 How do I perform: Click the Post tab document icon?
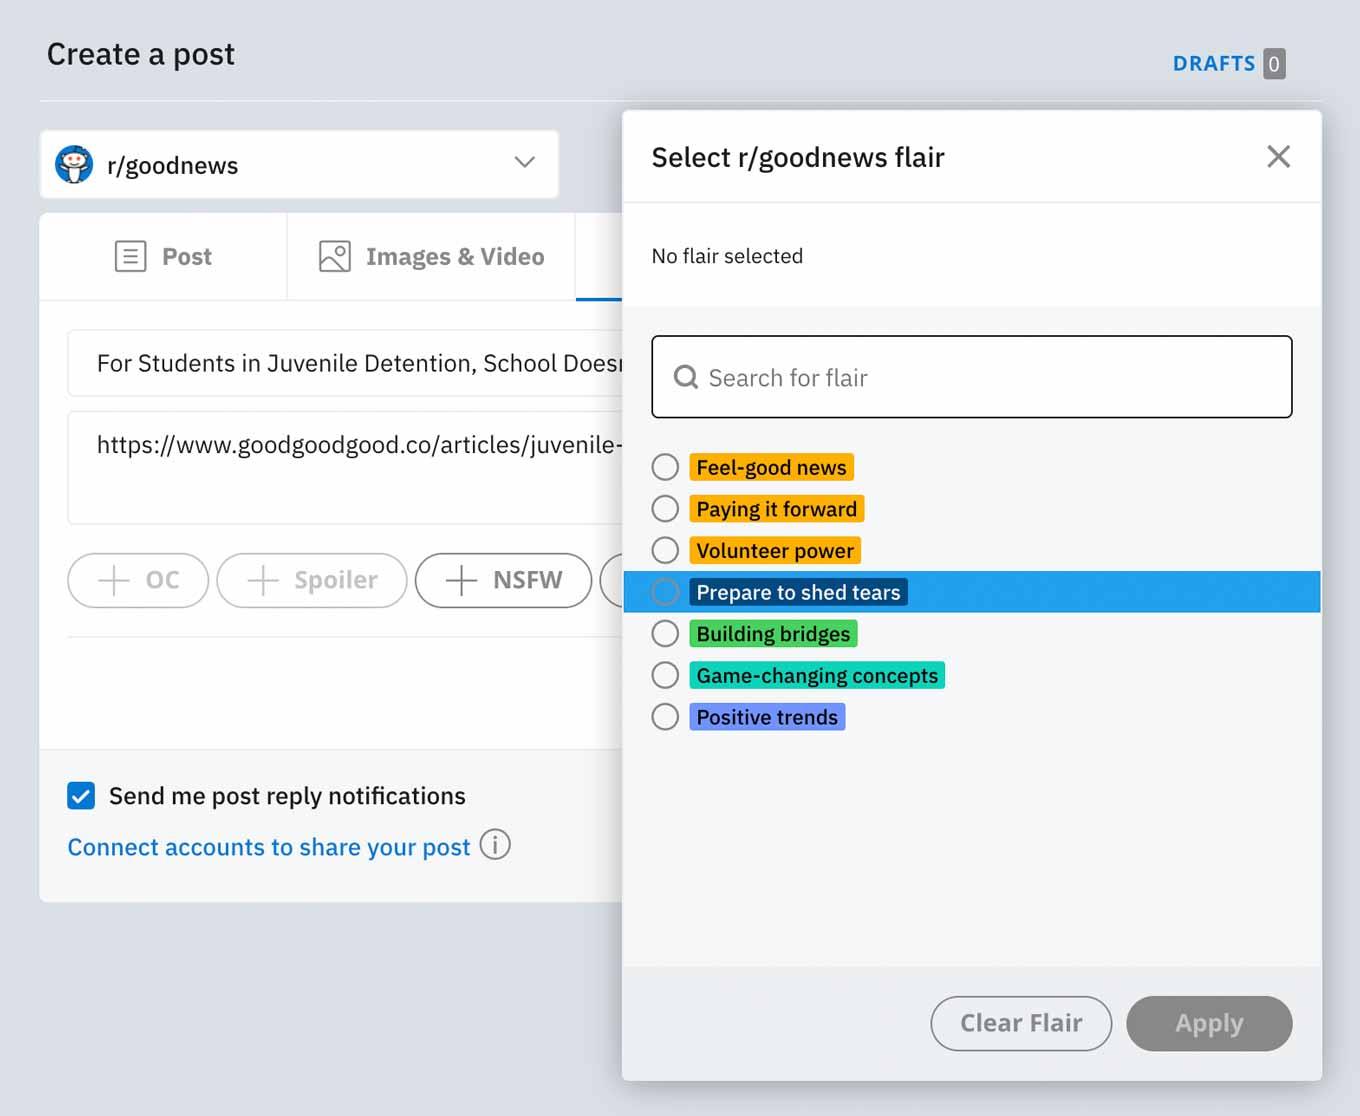[130, 257]
